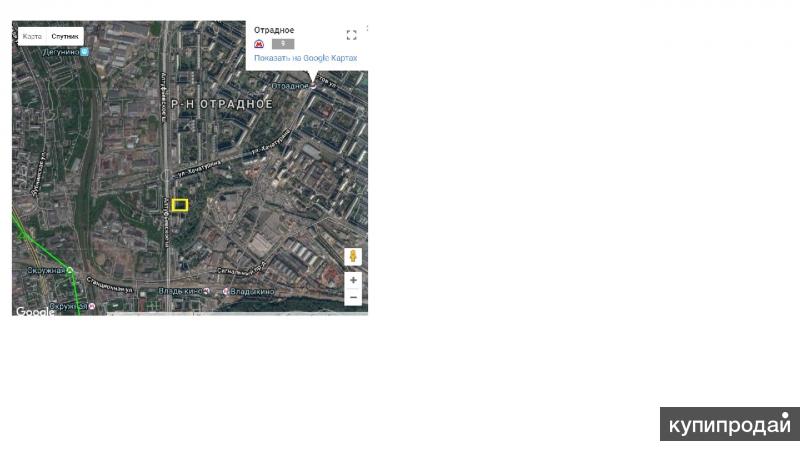Click the red metro icon under Отрадное
Image resolution: width=800 pixels, height=450 pixels.
(x=259, y=44)
